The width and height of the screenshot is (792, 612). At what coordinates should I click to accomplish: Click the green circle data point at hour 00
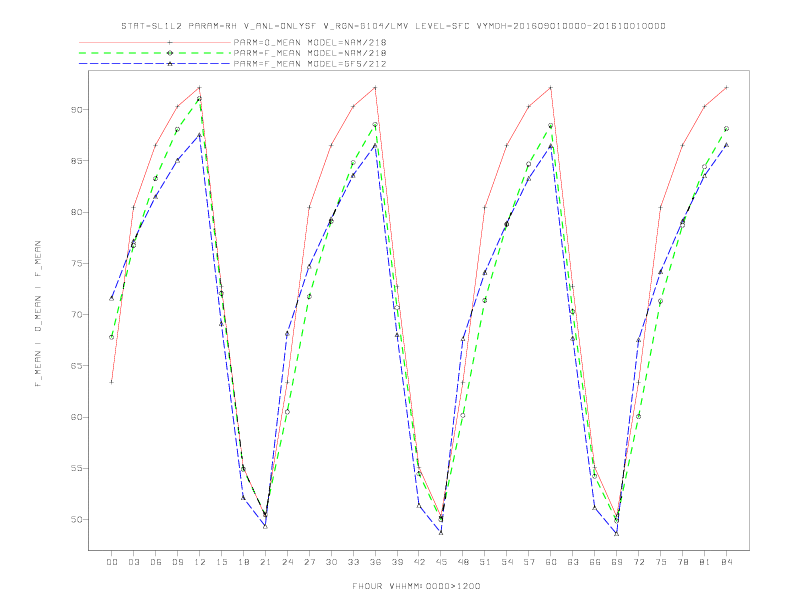coord(112,337)
